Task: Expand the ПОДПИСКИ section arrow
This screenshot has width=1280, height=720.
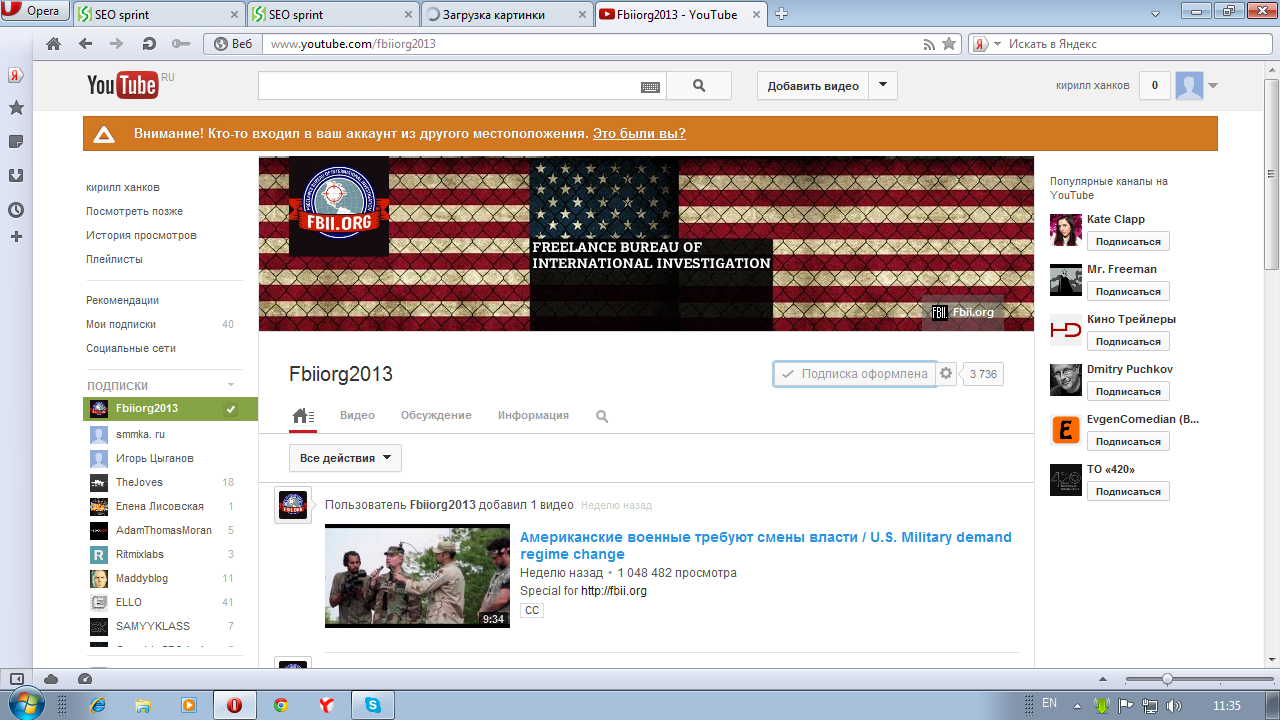Action: (x=231, y=385)
